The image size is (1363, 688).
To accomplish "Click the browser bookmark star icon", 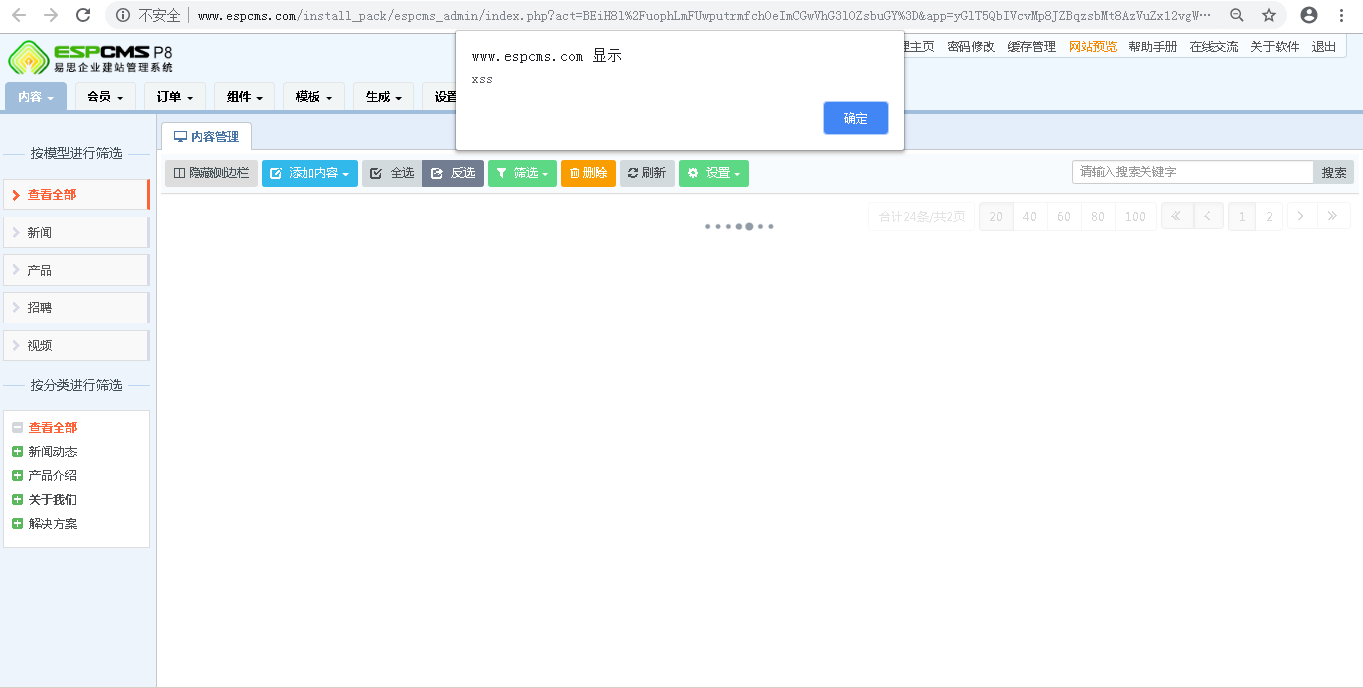I will 1268,15.
